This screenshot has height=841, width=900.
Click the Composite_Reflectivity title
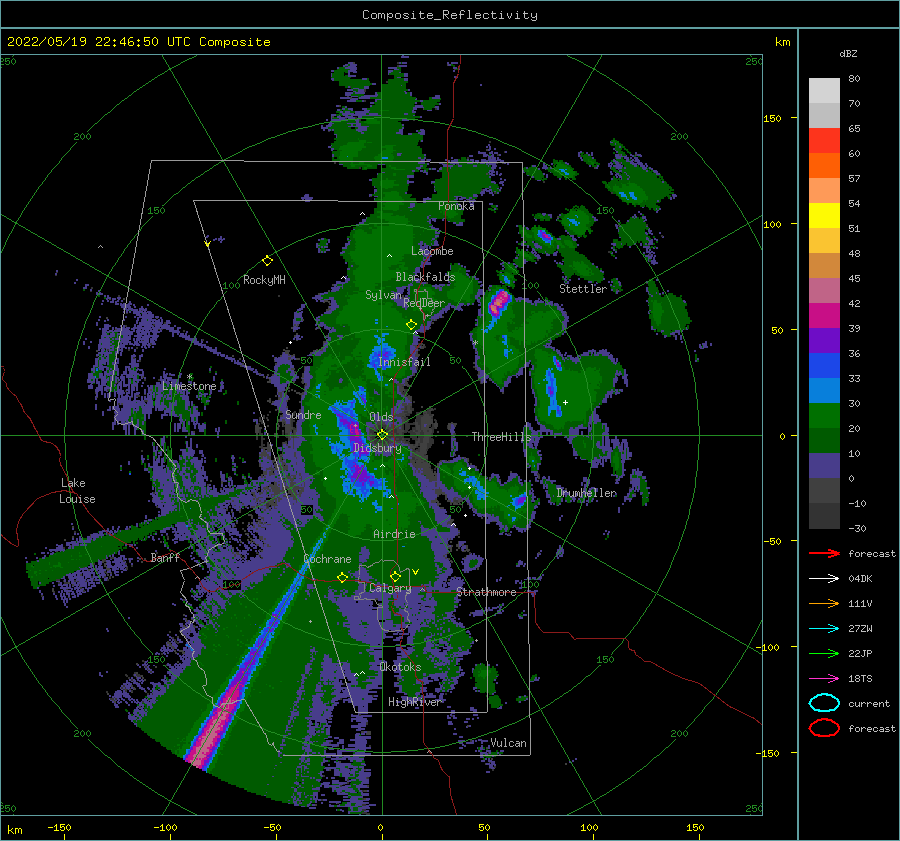pos(450,15)
